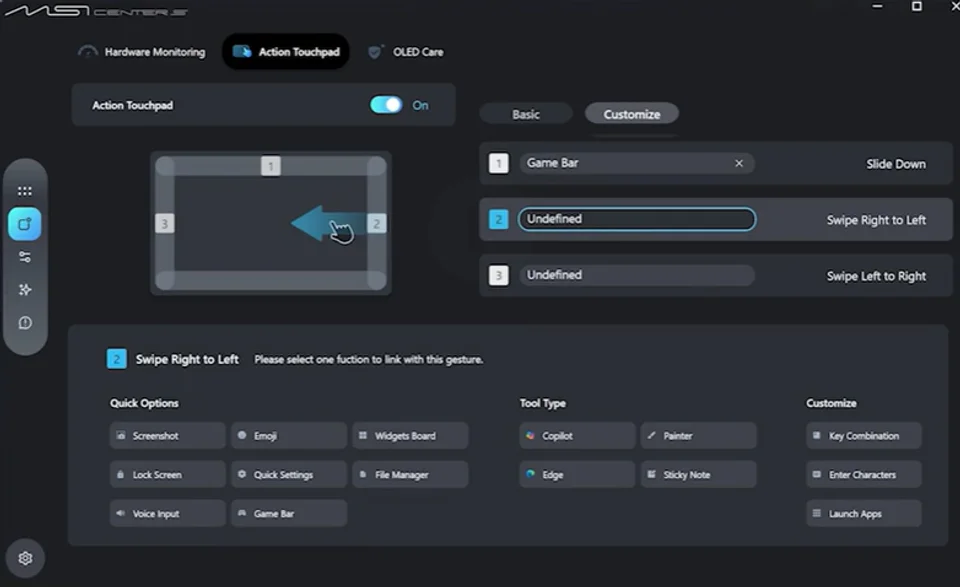Viewport: 960px width, 587px height.
Task: Select the Action Touchpad tab
Action: pos(286,52)
